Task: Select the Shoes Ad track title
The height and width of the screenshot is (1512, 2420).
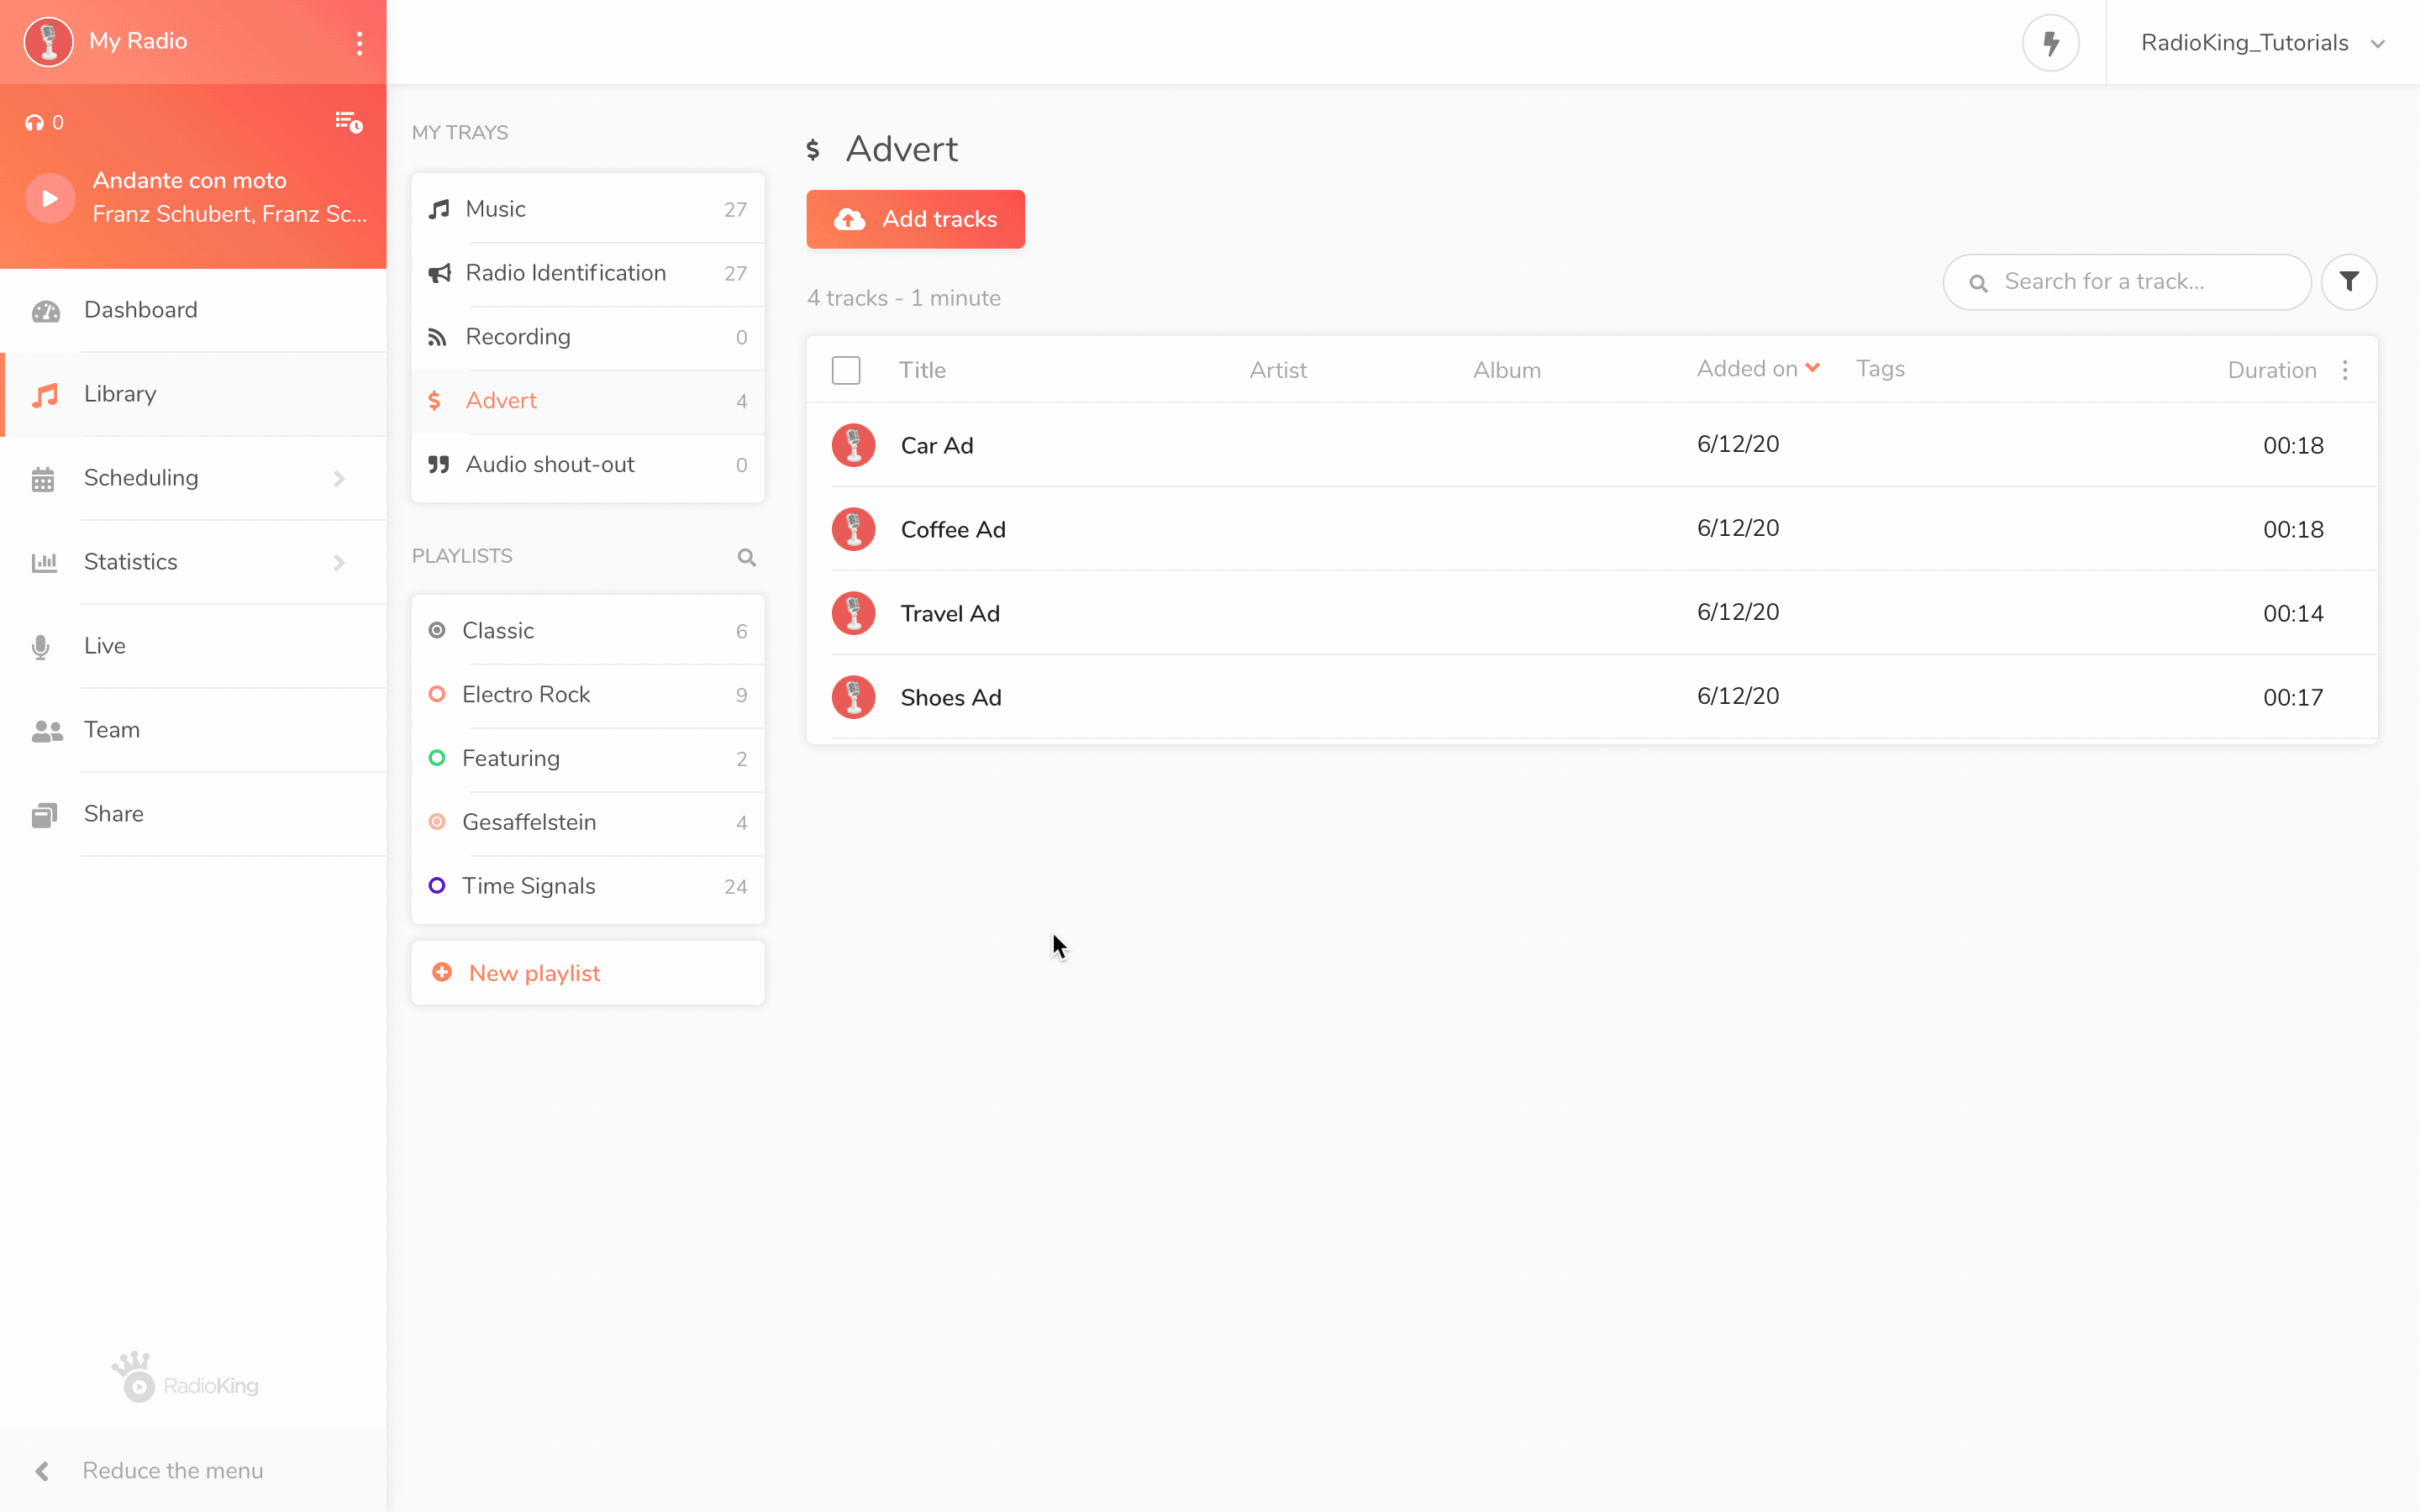Action: pos(951,698)
